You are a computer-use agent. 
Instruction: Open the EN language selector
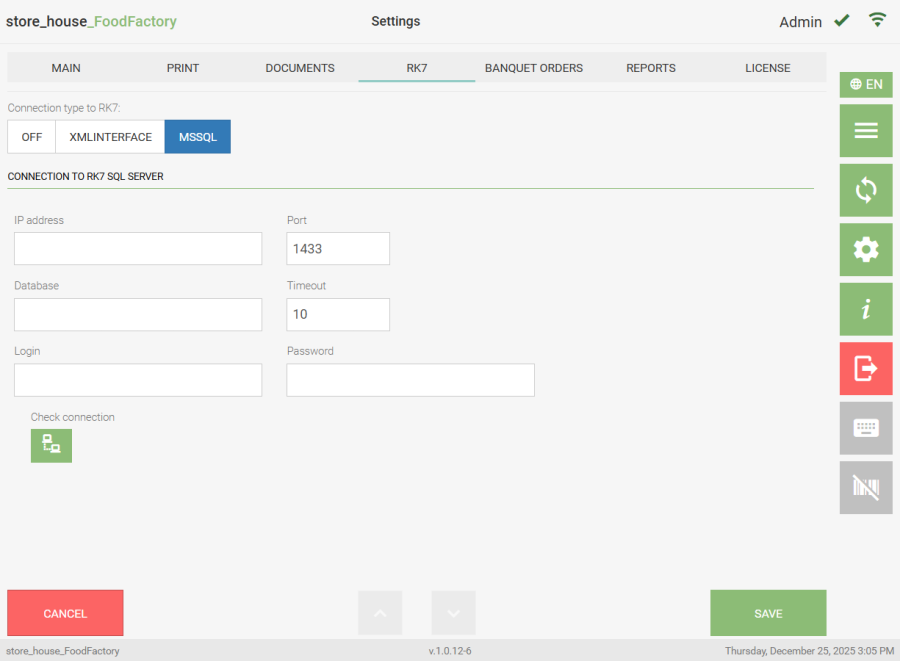865,85
